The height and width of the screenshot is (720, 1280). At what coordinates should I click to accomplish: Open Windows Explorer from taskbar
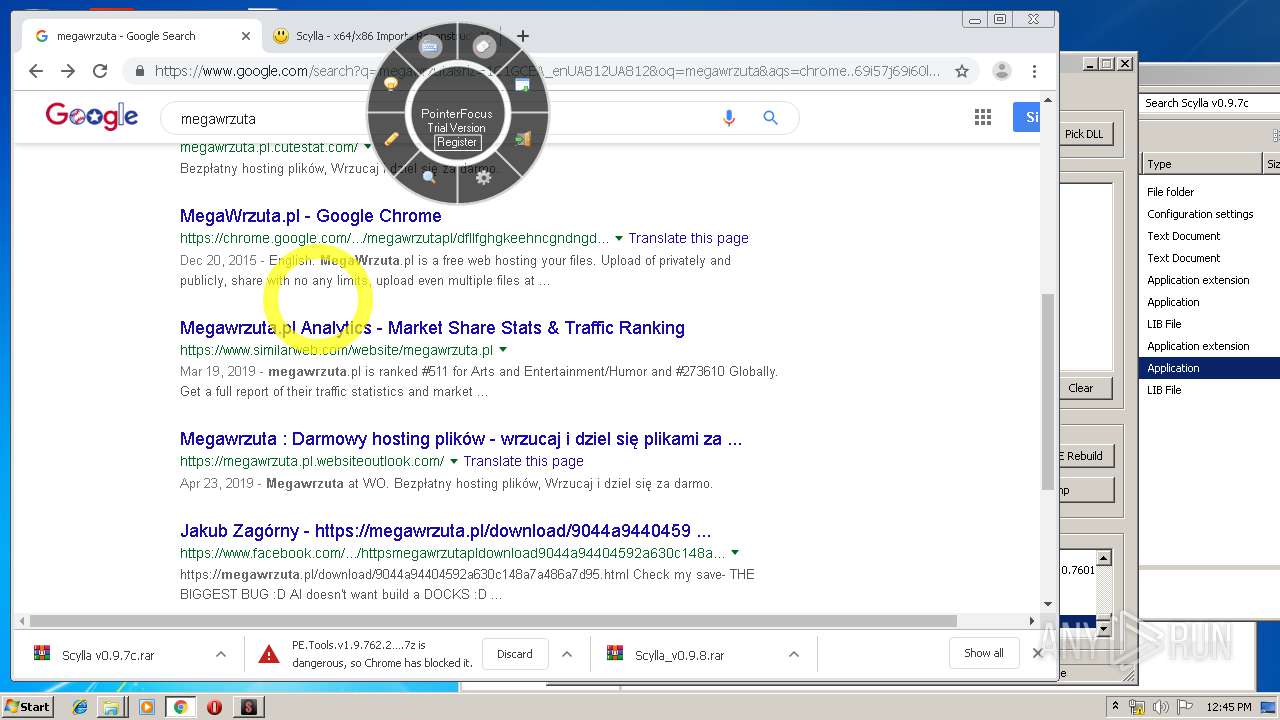[111, 707]
